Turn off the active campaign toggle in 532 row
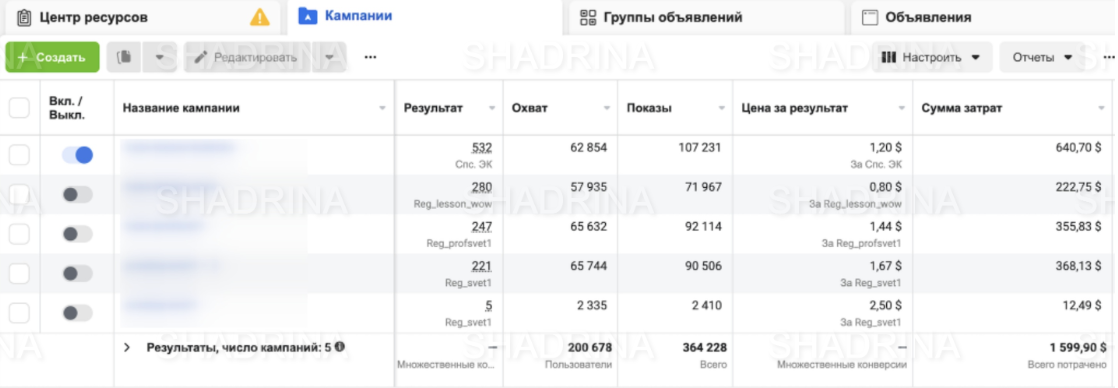This screenshot has height=388, width=1118. (77, 155)
